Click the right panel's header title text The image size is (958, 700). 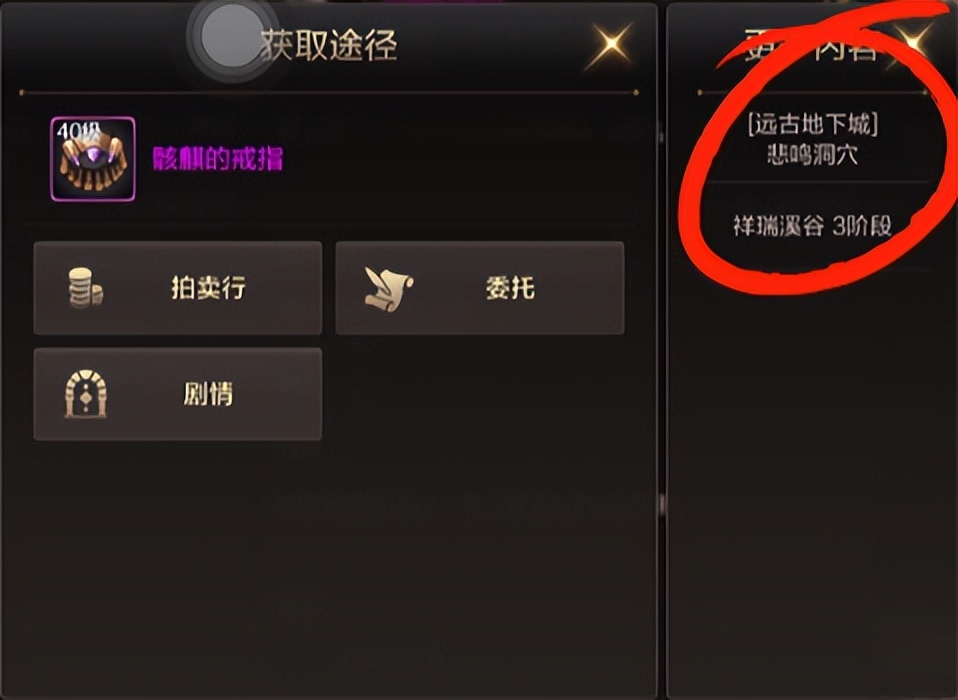(x=813, y=46)
